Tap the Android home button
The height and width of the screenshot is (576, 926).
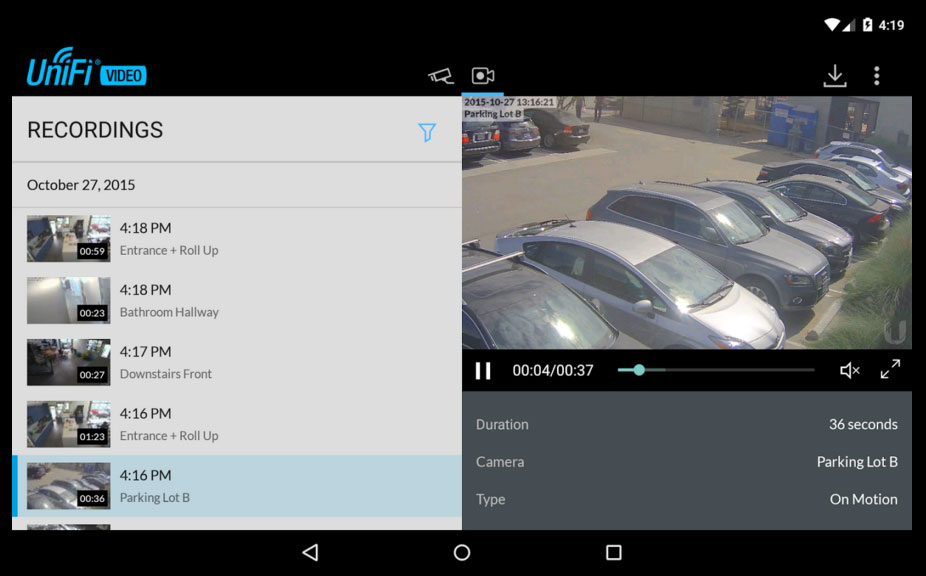pyautogui.click(x=462, y=552)
